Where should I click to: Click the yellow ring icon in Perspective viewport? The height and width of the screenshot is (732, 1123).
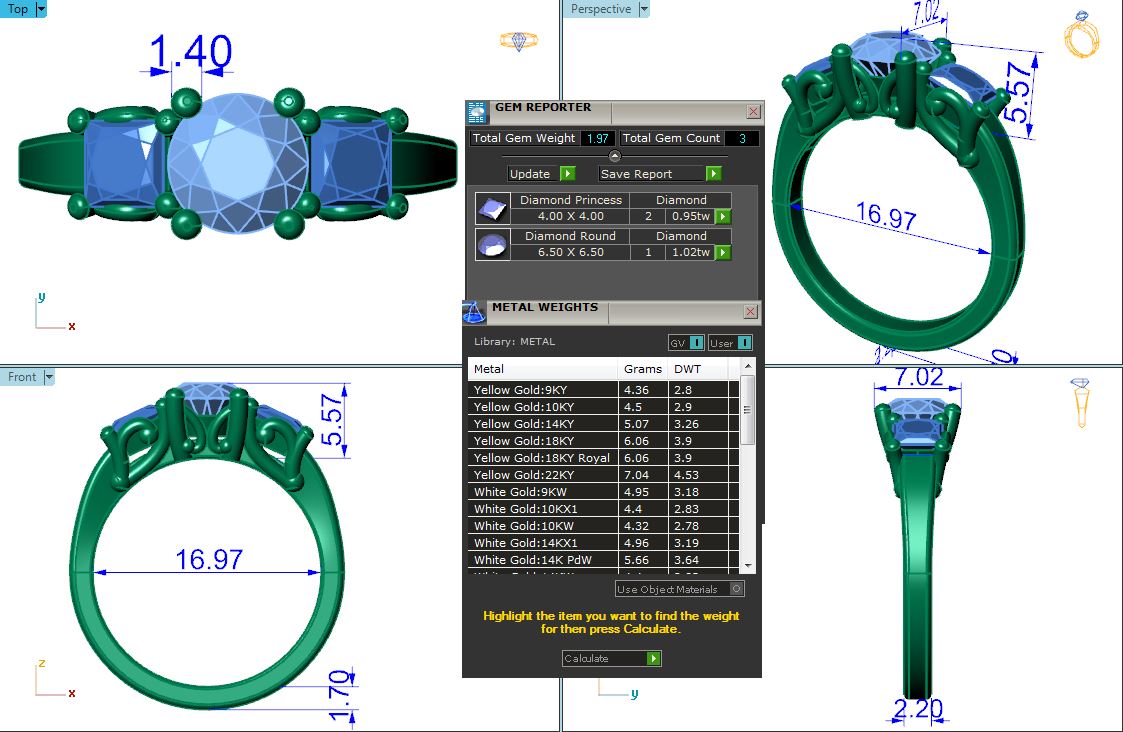(x=1082, y=37)
